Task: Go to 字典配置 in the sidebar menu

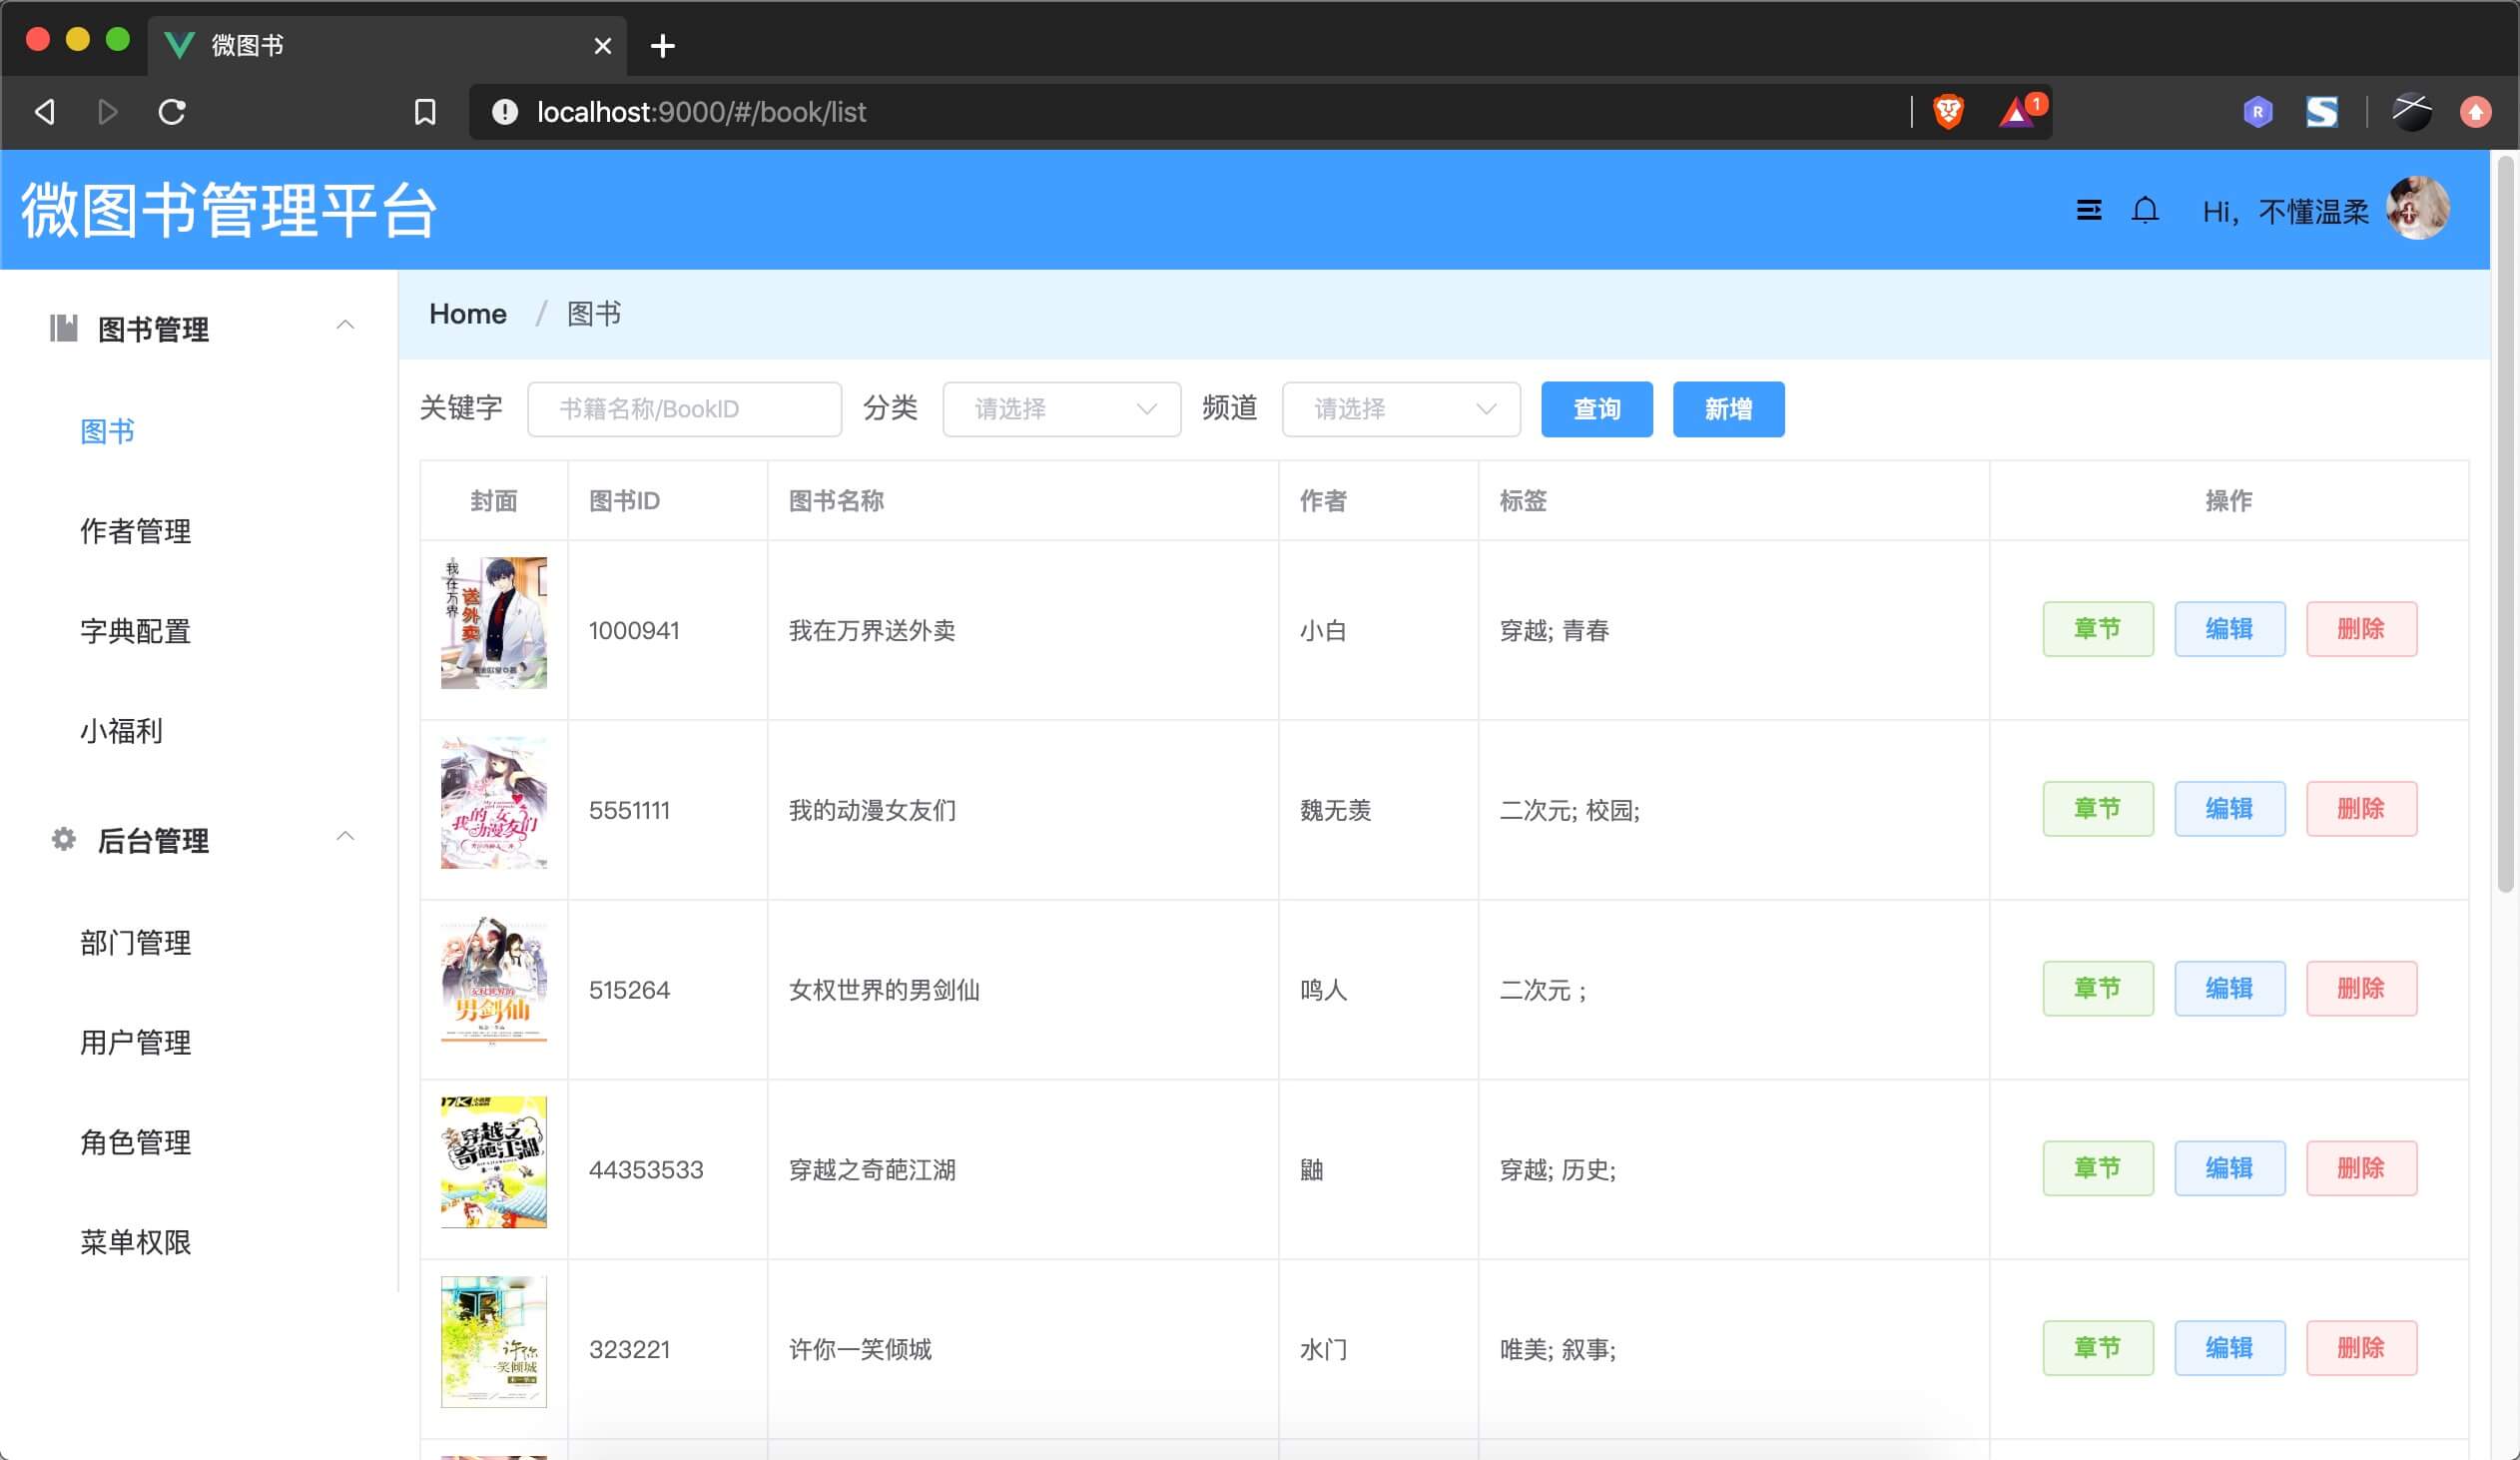Action: coord(136,631)
